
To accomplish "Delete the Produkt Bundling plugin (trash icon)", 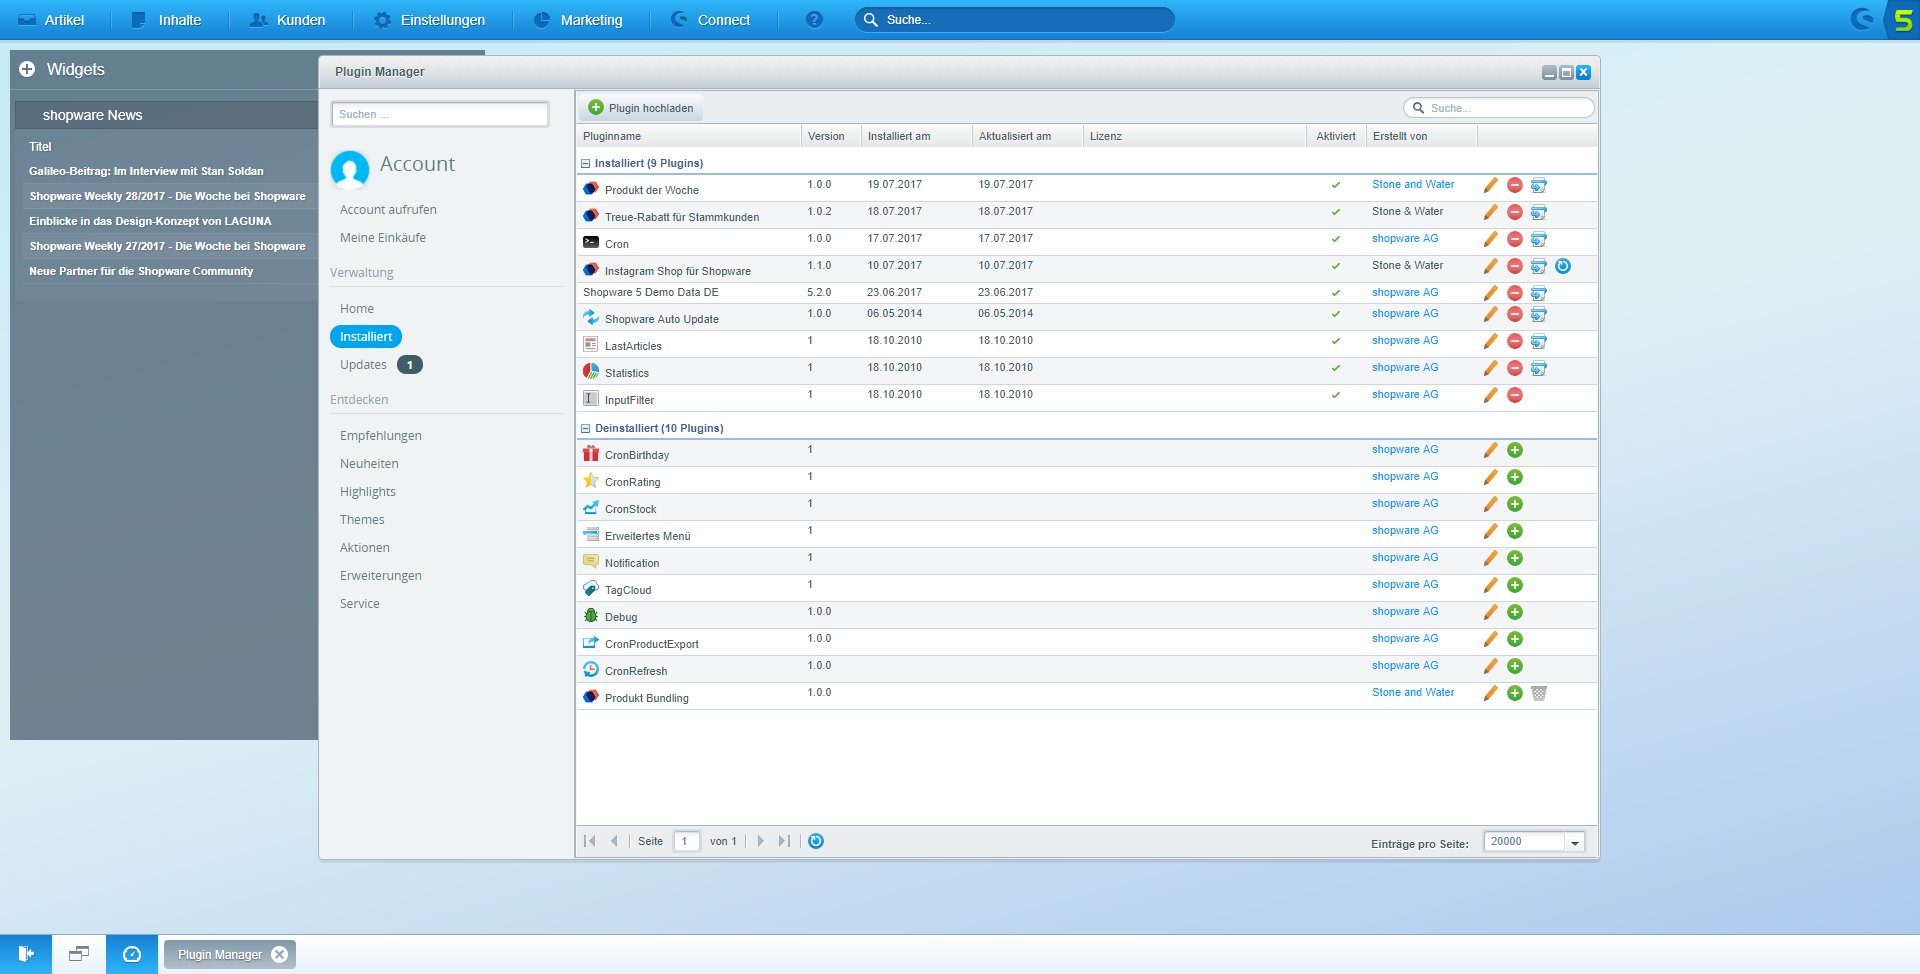I will coord(1539,693).
